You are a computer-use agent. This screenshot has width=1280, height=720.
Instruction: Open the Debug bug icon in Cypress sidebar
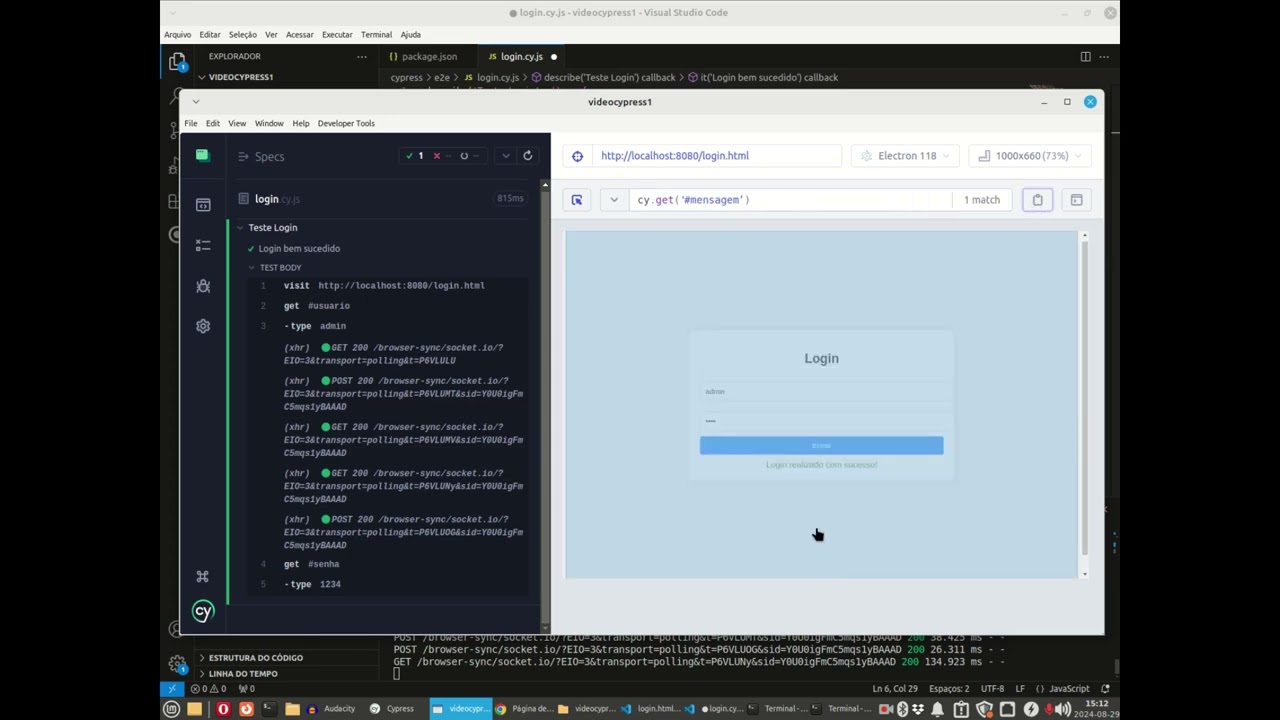[203, 286]
